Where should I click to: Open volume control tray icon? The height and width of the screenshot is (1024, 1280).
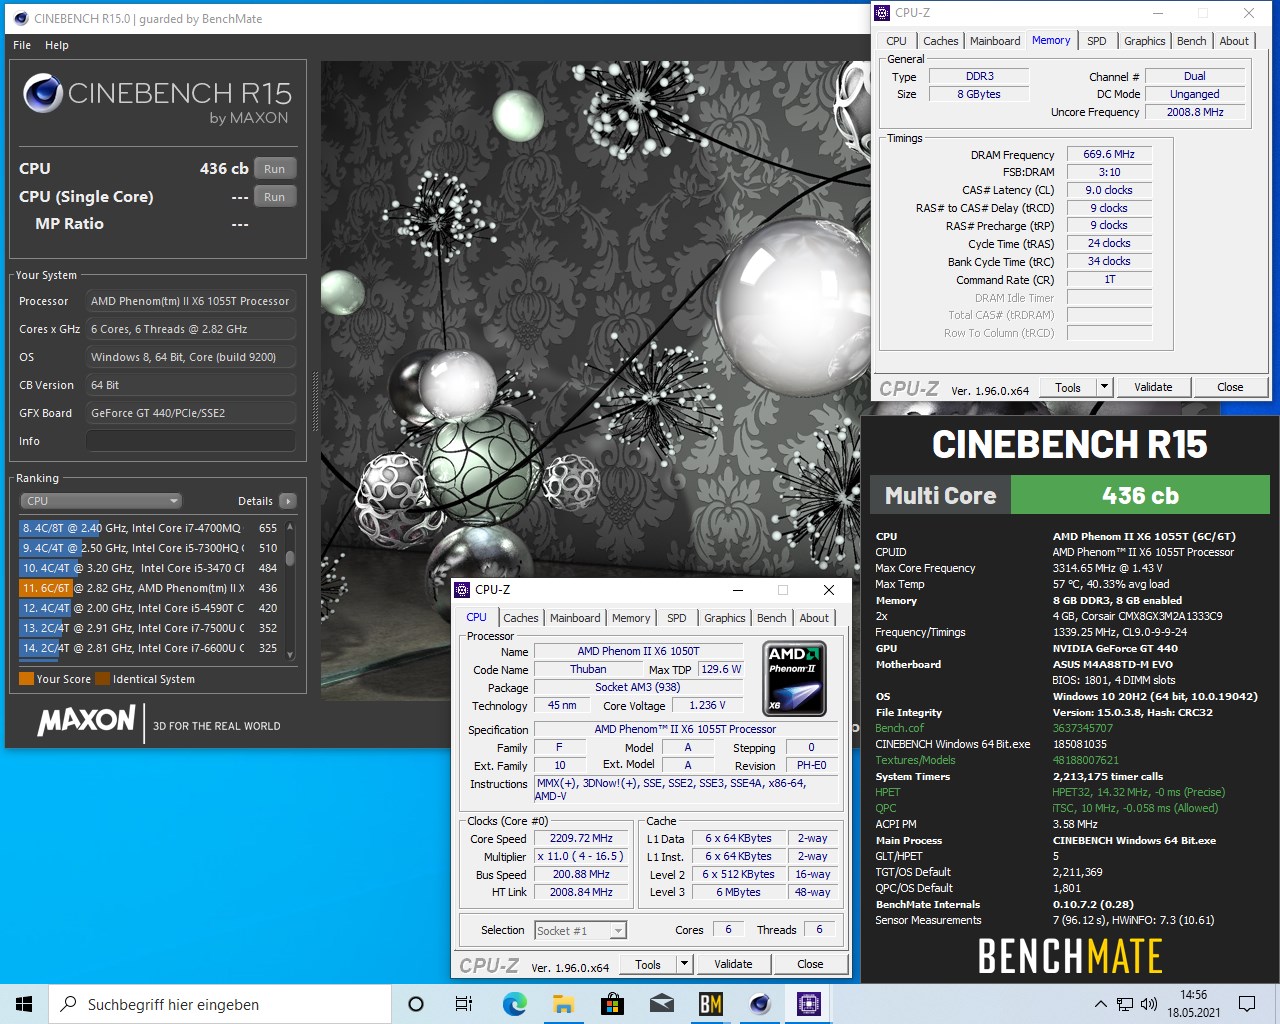click(1149, 1004)
